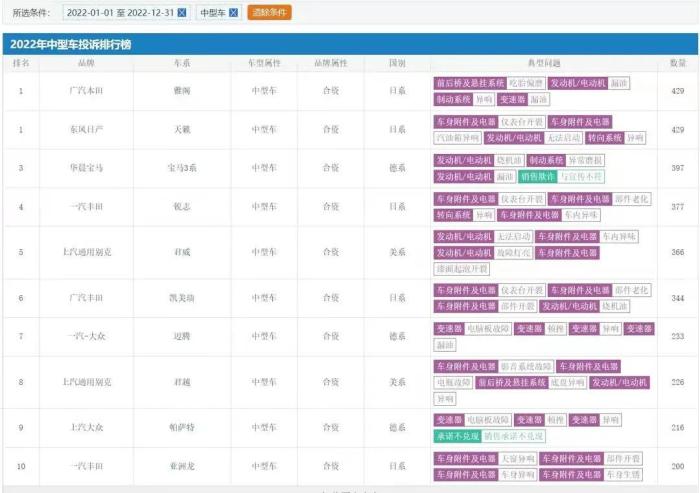Click the 电瓶故障 issue label

click(x=453, y=383)
